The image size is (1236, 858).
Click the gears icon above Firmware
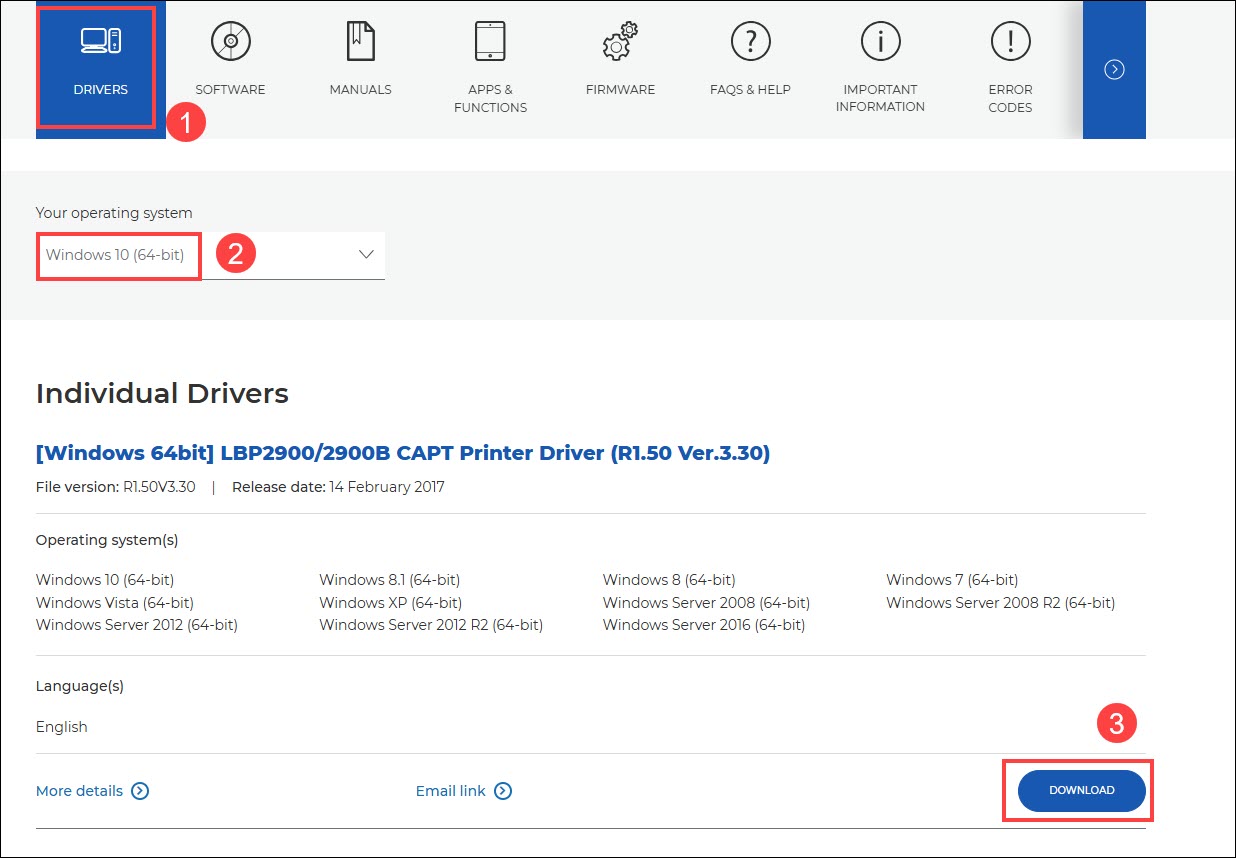[x=620, y=42]
